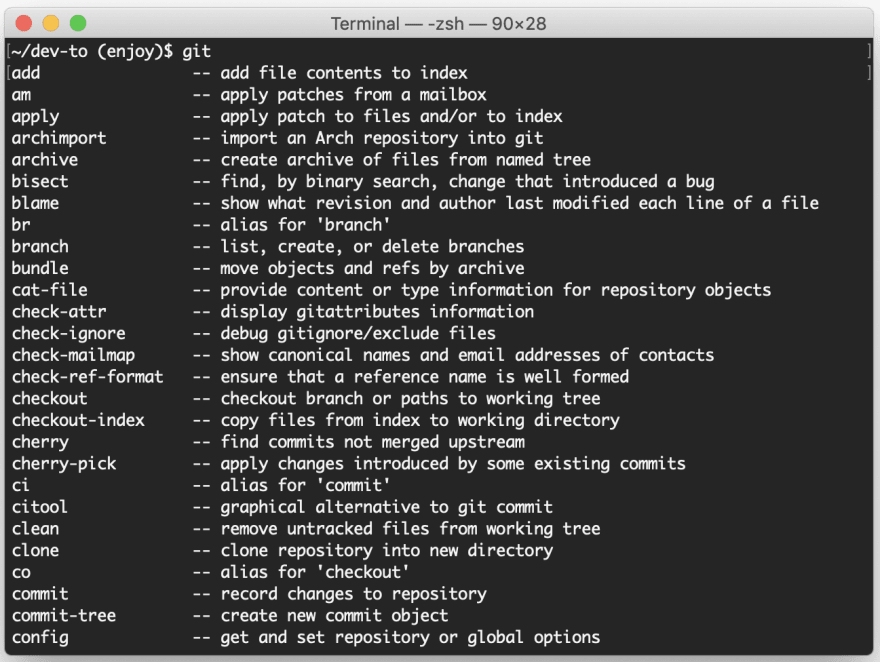Select the 'commit-tree' command entry
The width and height of the screenshot is (880, 662).
(64, 616)
